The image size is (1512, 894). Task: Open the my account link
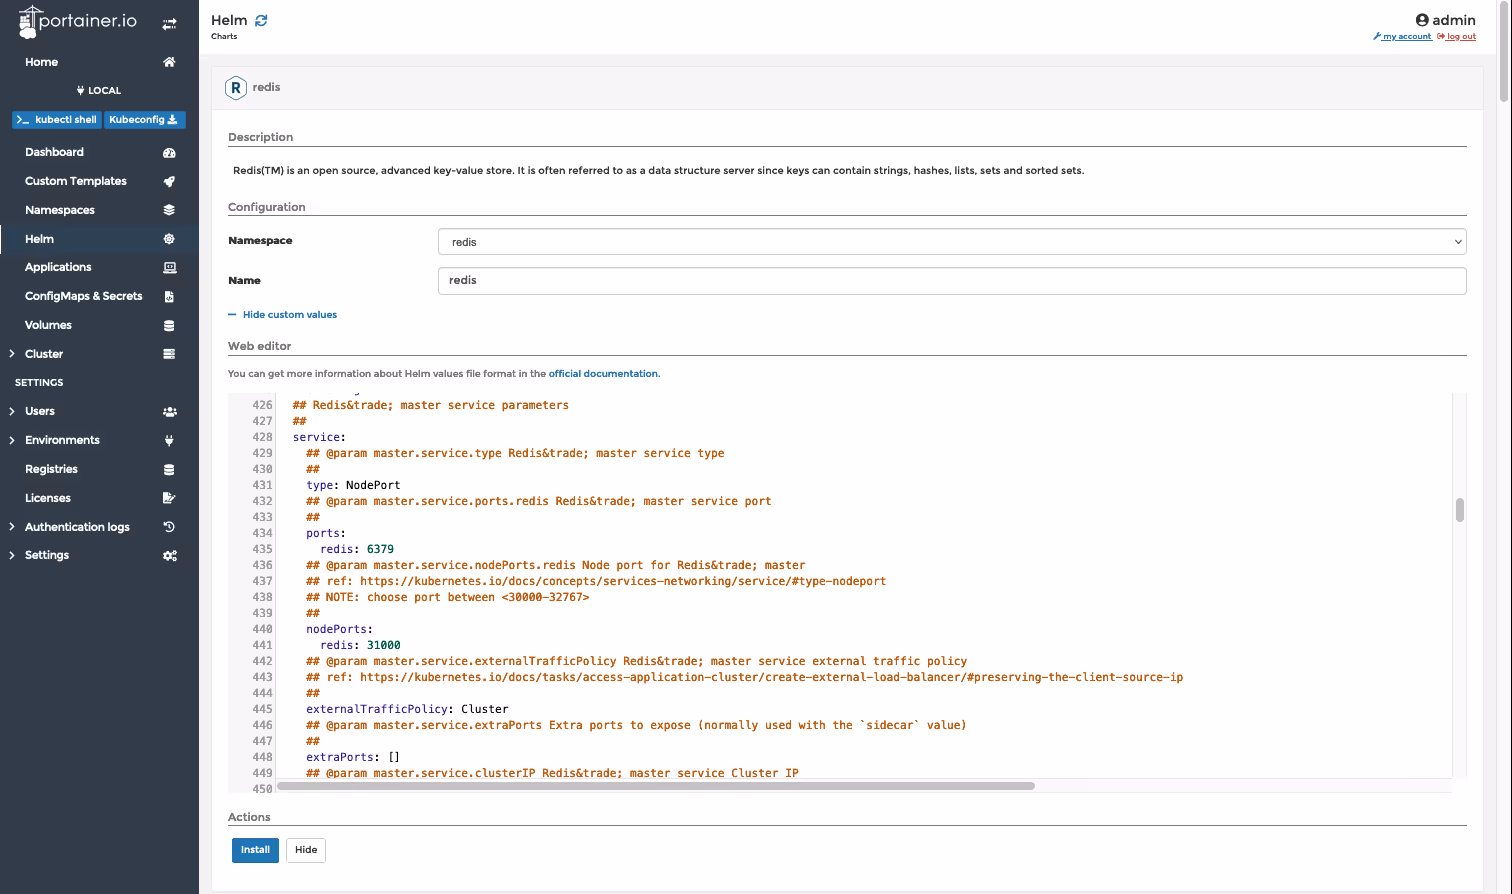[1402, 37]
